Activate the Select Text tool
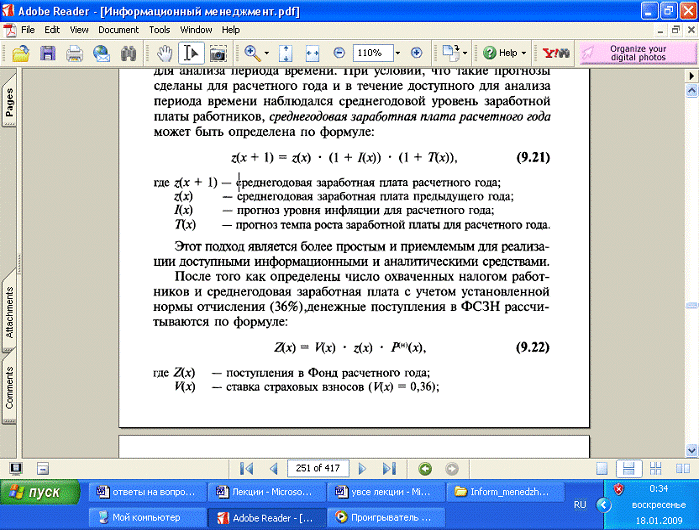The image size is (699, 530). pos(191,53)
